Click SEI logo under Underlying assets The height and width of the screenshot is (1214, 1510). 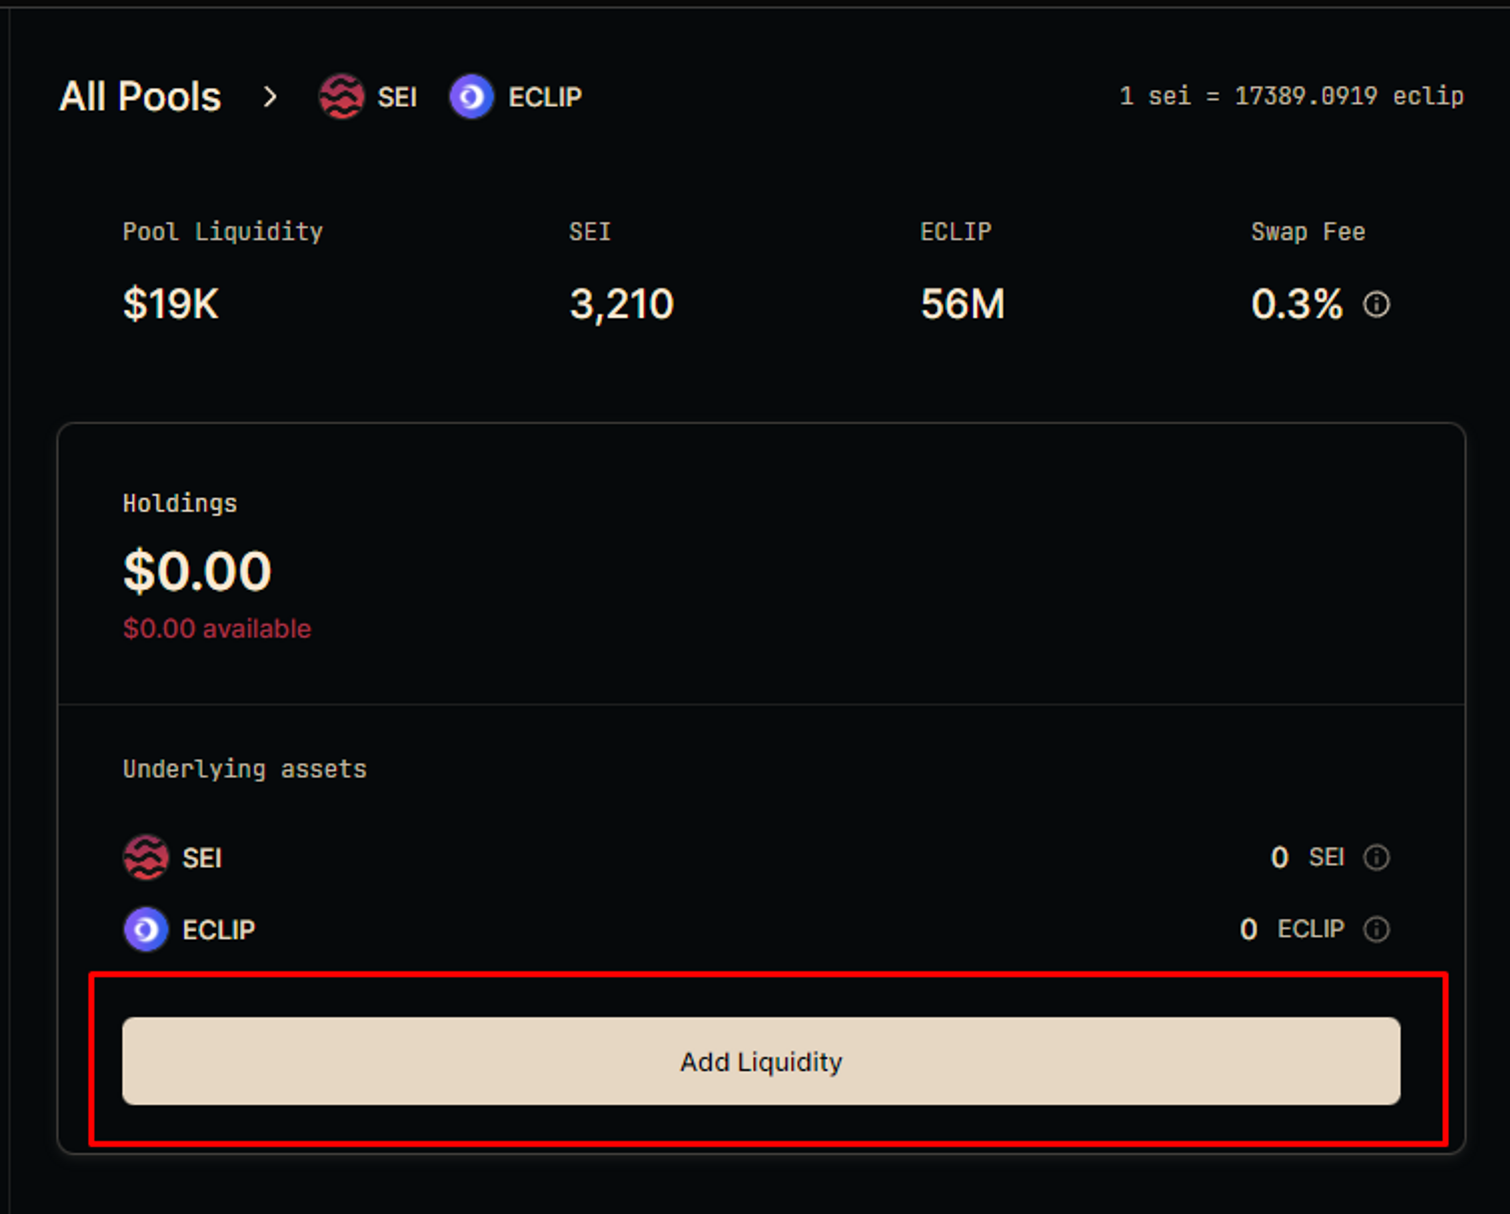(146, 857)
